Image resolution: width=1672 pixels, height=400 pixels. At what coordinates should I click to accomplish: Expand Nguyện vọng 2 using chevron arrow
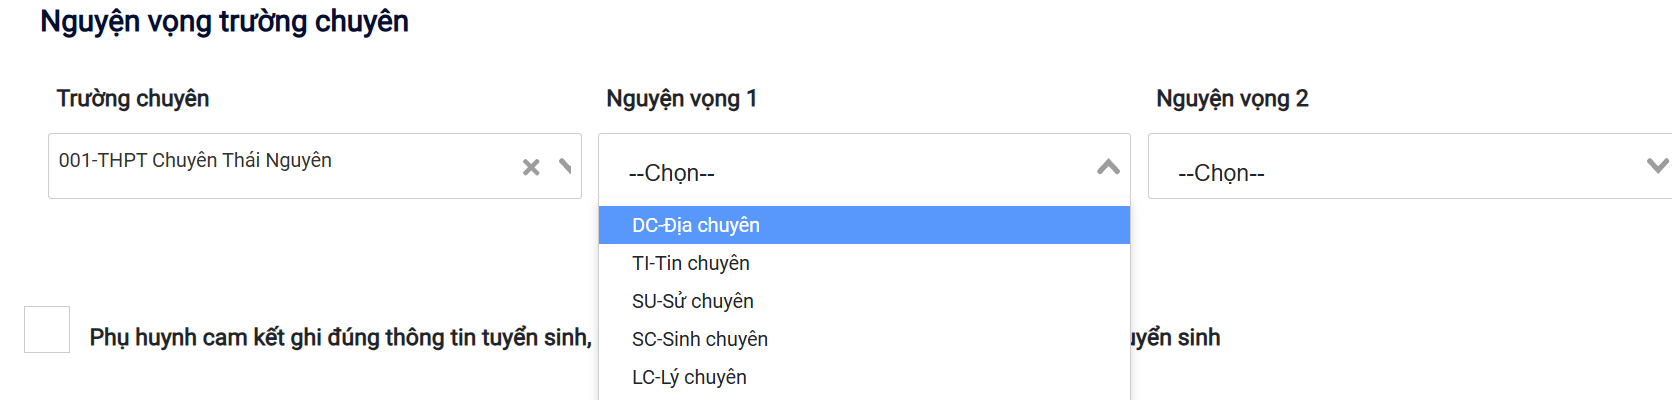(x=1657, y=166)
